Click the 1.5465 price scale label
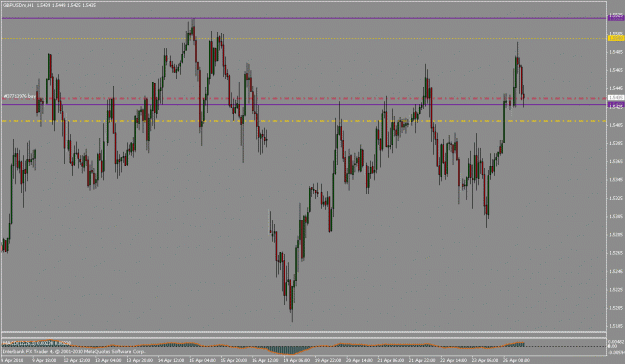Viewport: 625px width, 364px height. [616, 70]
